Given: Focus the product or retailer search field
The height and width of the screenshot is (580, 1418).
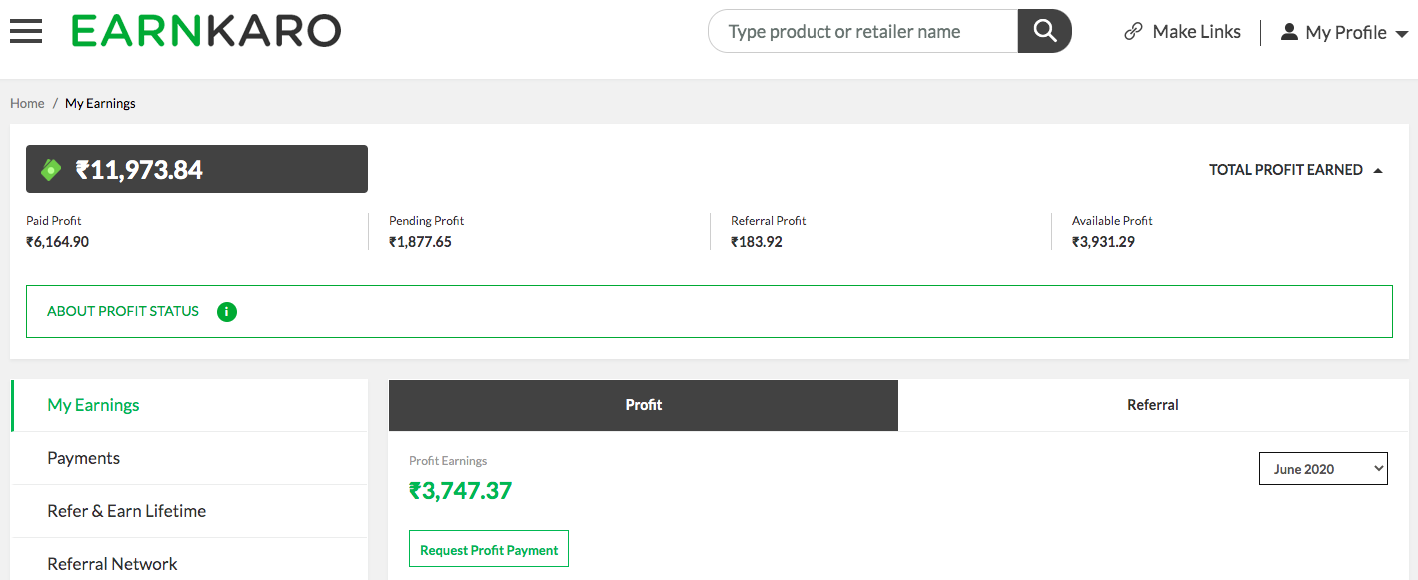Looking at the screenshot, I should (863, 31).
